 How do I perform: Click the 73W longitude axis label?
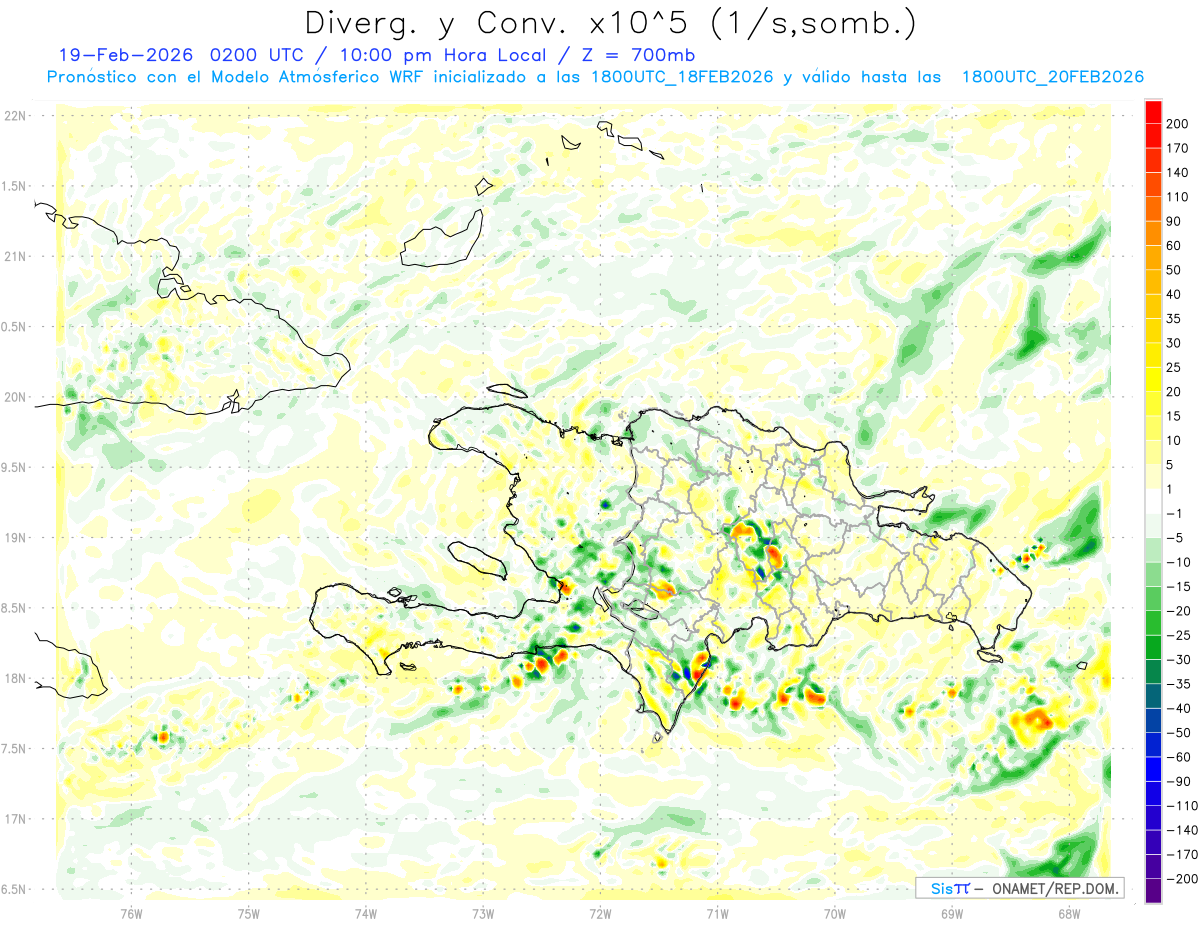(483, 913)
